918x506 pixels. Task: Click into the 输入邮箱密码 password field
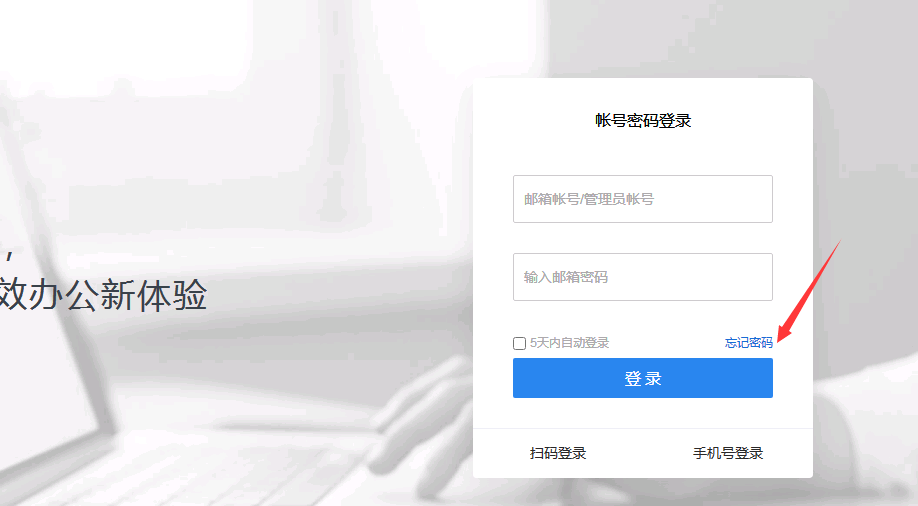(x=643, y=277)
